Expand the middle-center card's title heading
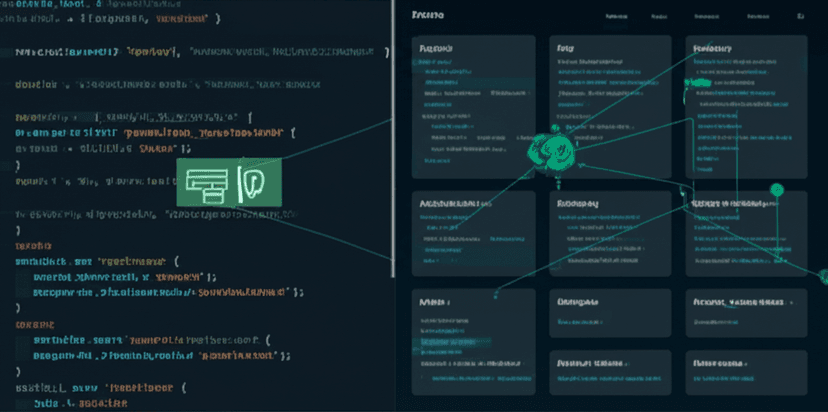The image size is (828, 412). [x=578, y=202]
